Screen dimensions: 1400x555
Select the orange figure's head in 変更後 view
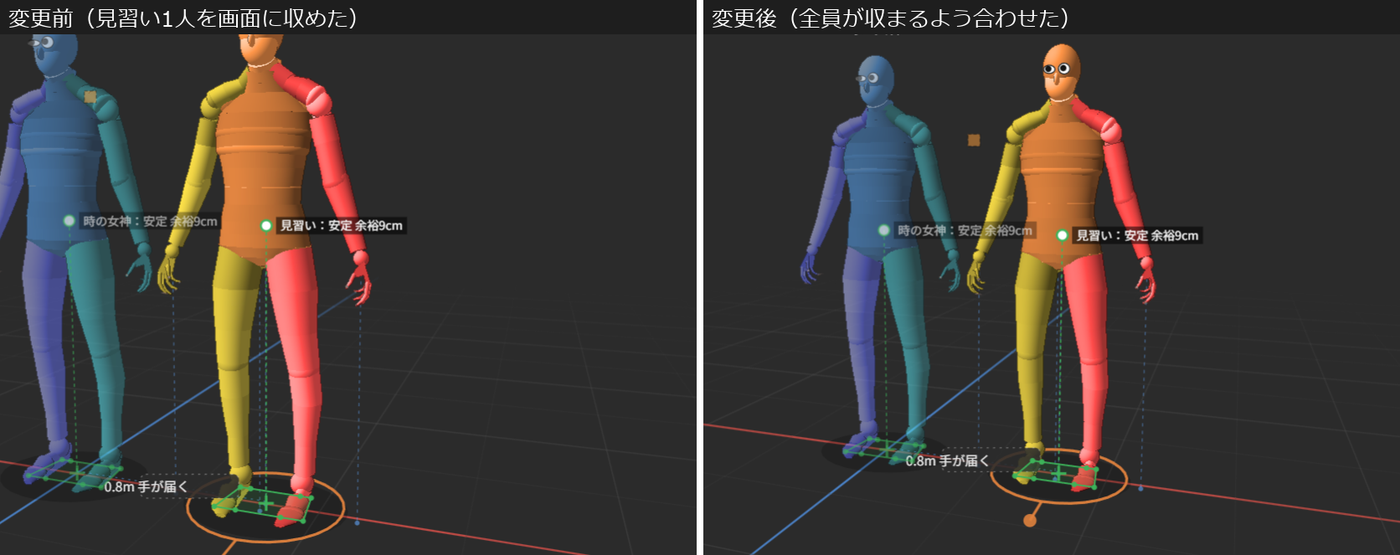click(1062, 71)
